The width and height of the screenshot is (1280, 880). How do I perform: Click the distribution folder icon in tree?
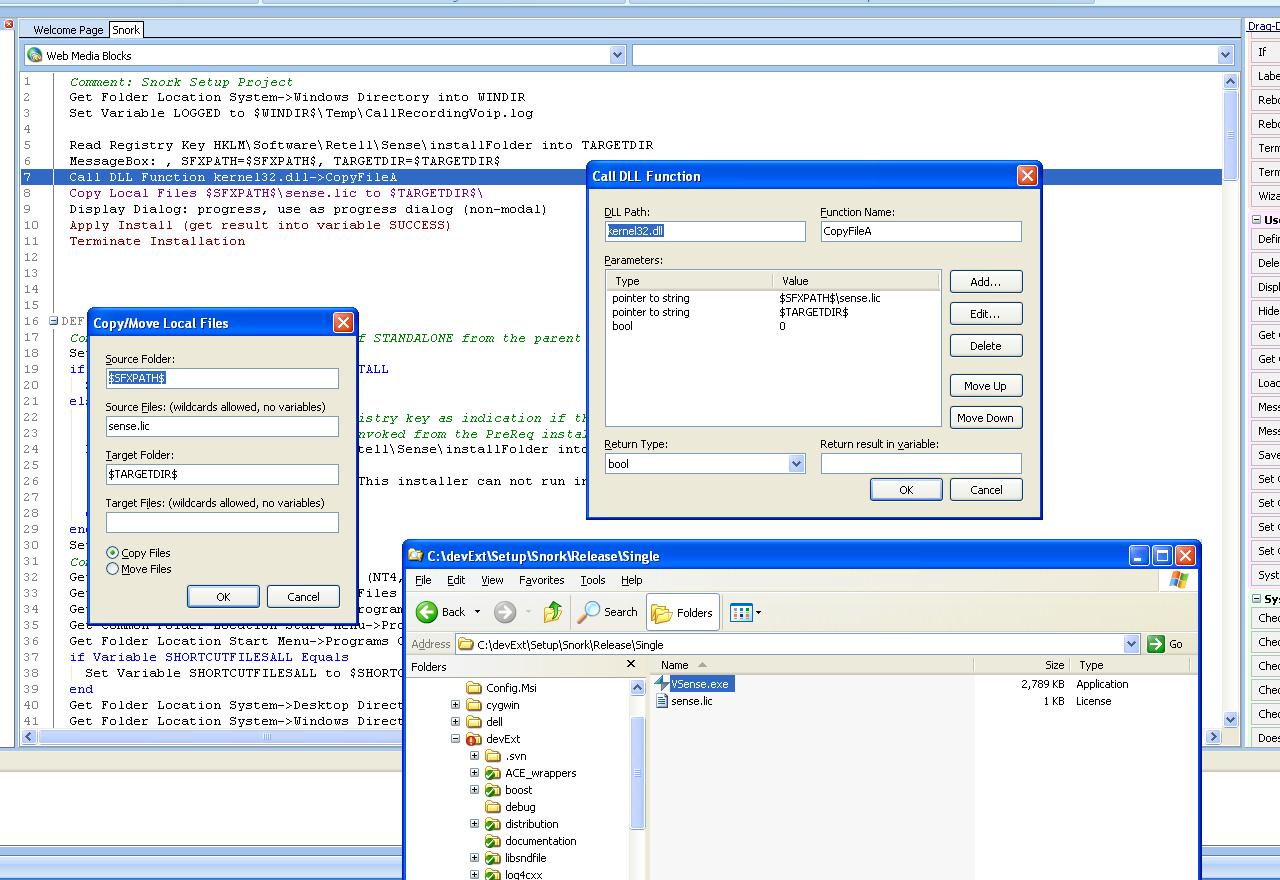coord(493,824)
